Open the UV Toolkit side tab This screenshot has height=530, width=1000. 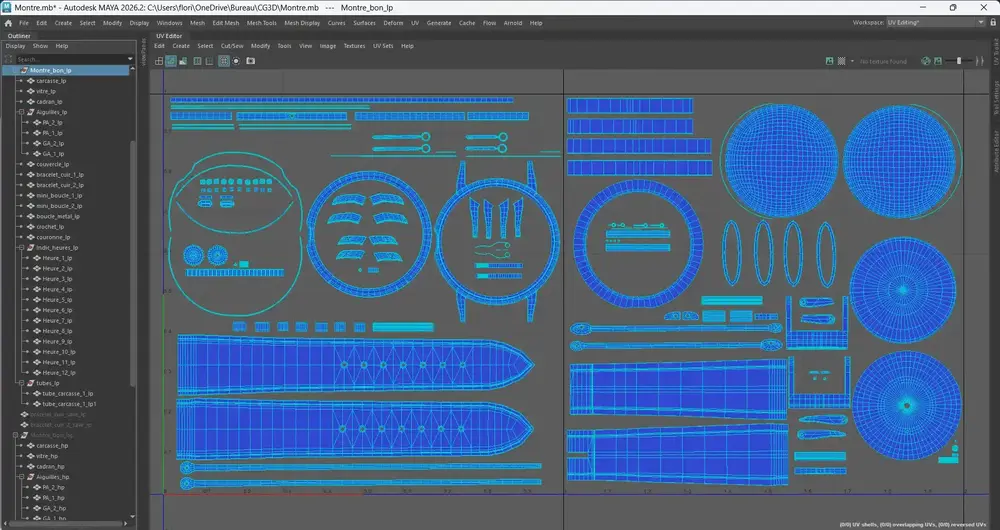click(996, 52)
